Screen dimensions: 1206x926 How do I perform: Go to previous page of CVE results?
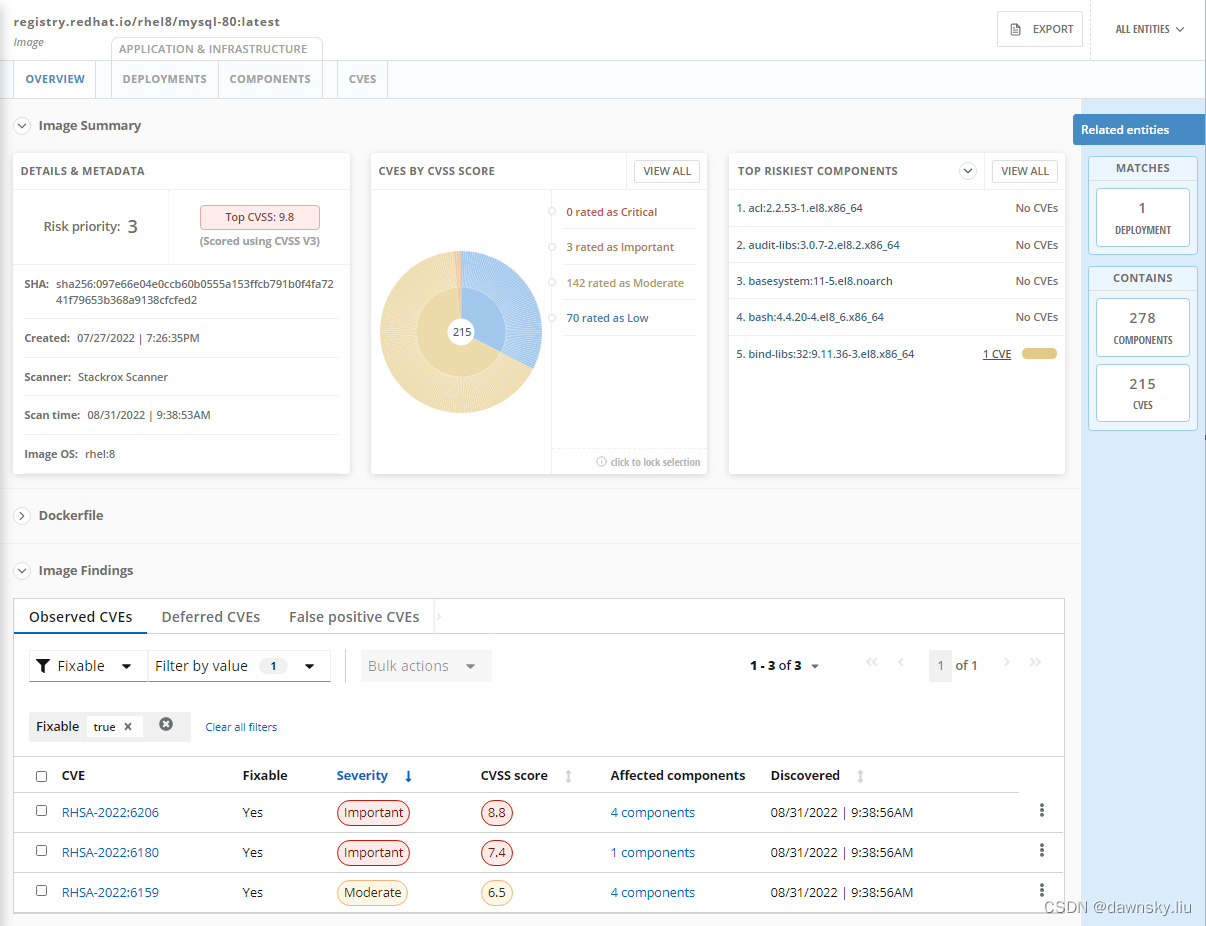click(x=901, y=663)
